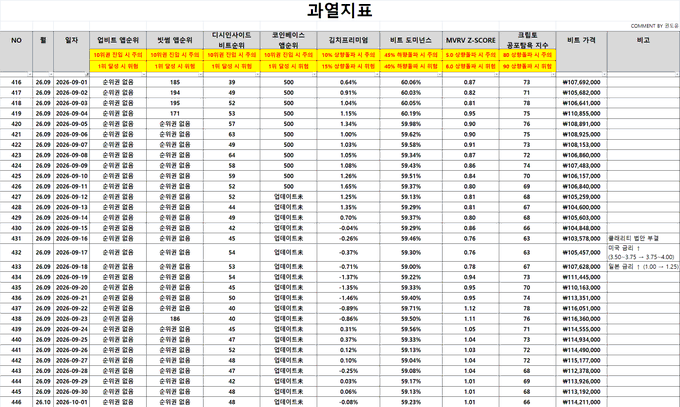Select the premium cell 1.65%
The height and width of the screenshot is (407, 680).
click(x=348, y=186)
